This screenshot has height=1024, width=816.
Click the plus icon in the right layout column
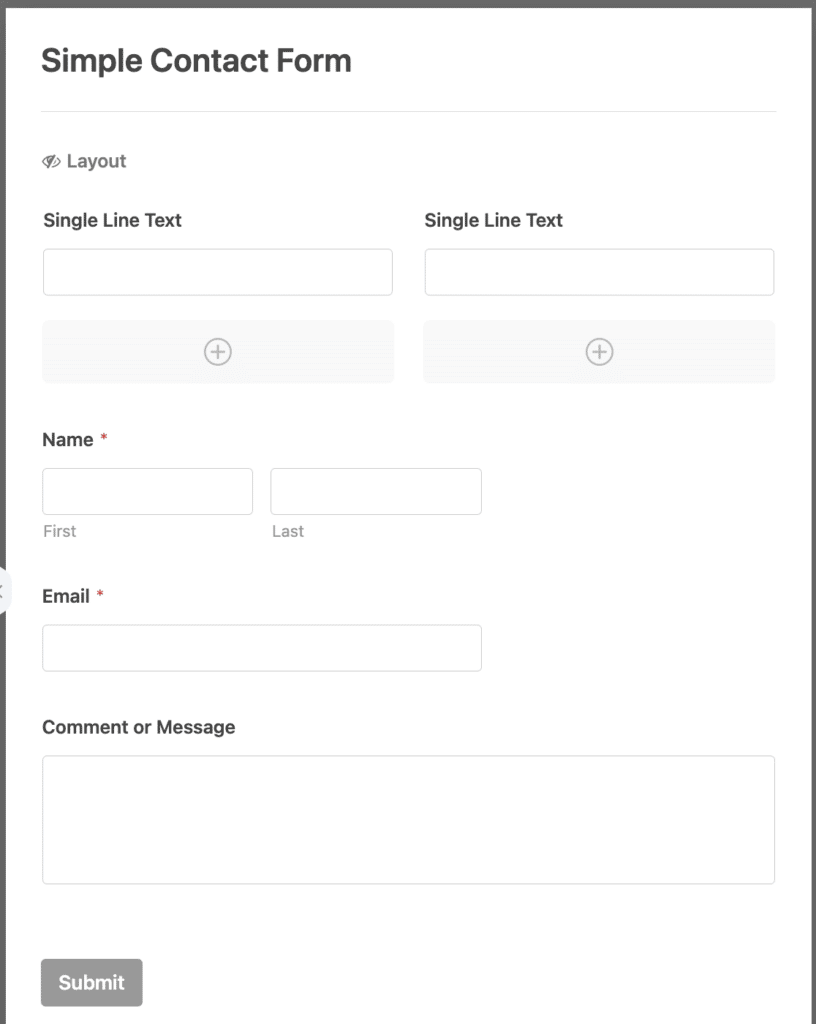click(x=599, y=351)
